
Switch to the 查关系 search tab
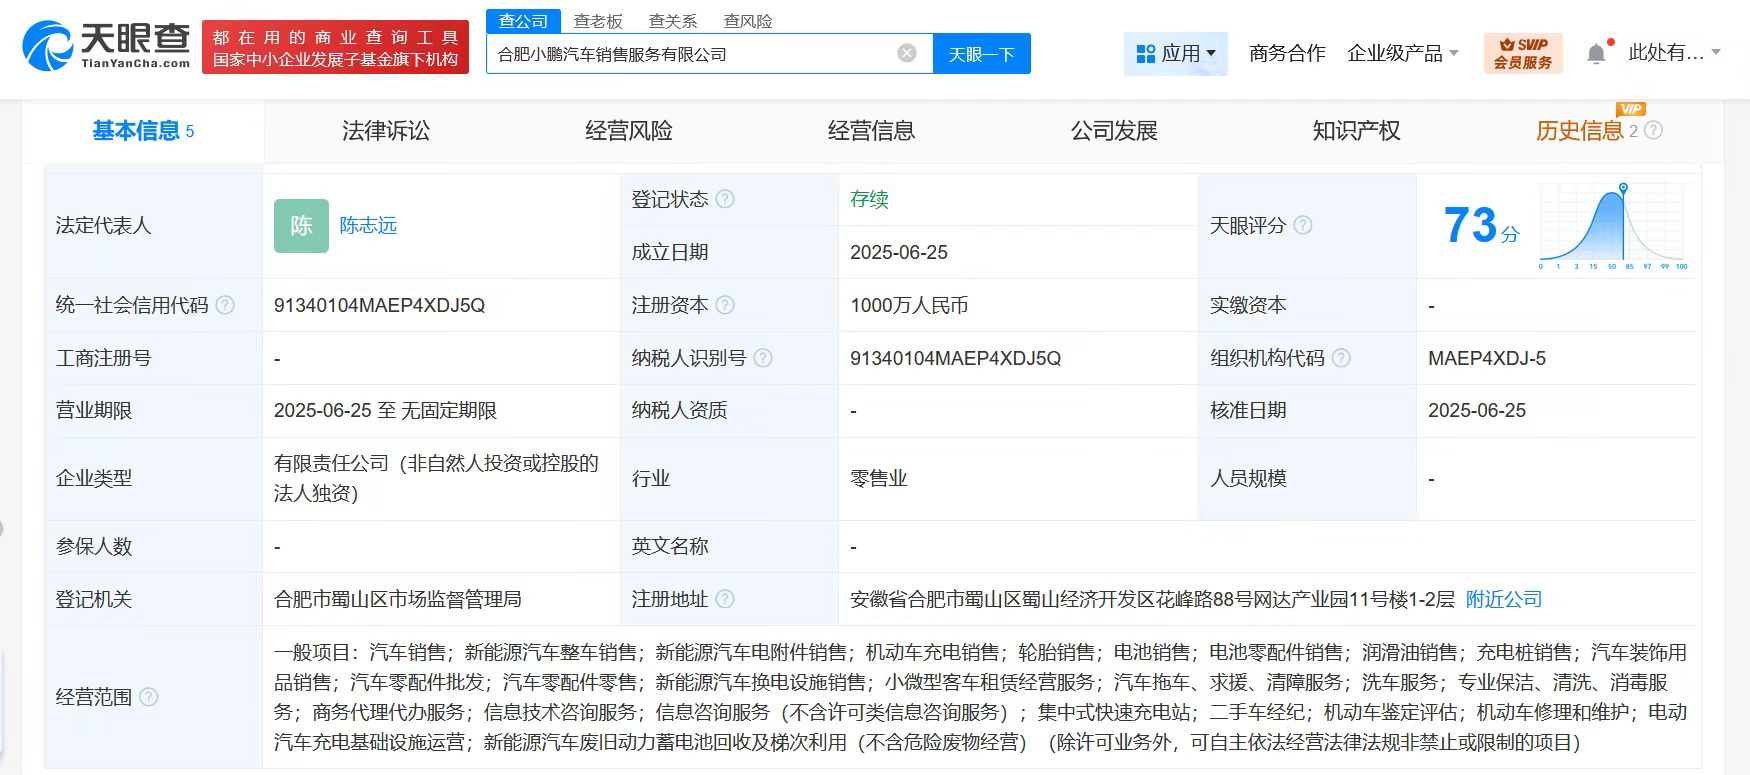point(673,21)
